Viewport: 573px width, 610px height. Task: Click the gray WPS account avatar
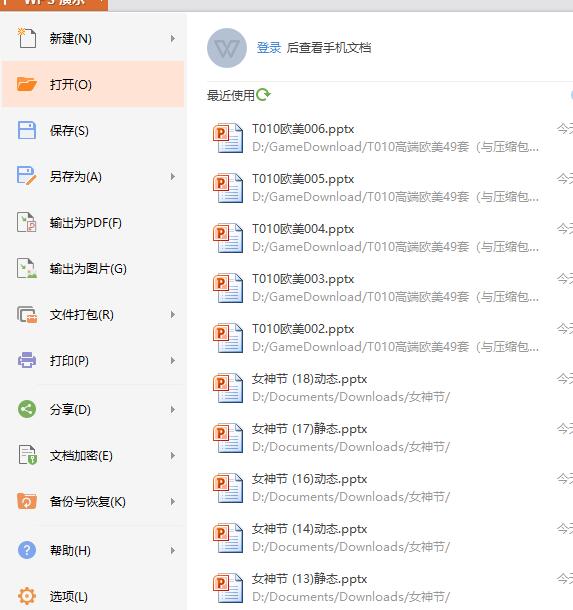[227, 48]
